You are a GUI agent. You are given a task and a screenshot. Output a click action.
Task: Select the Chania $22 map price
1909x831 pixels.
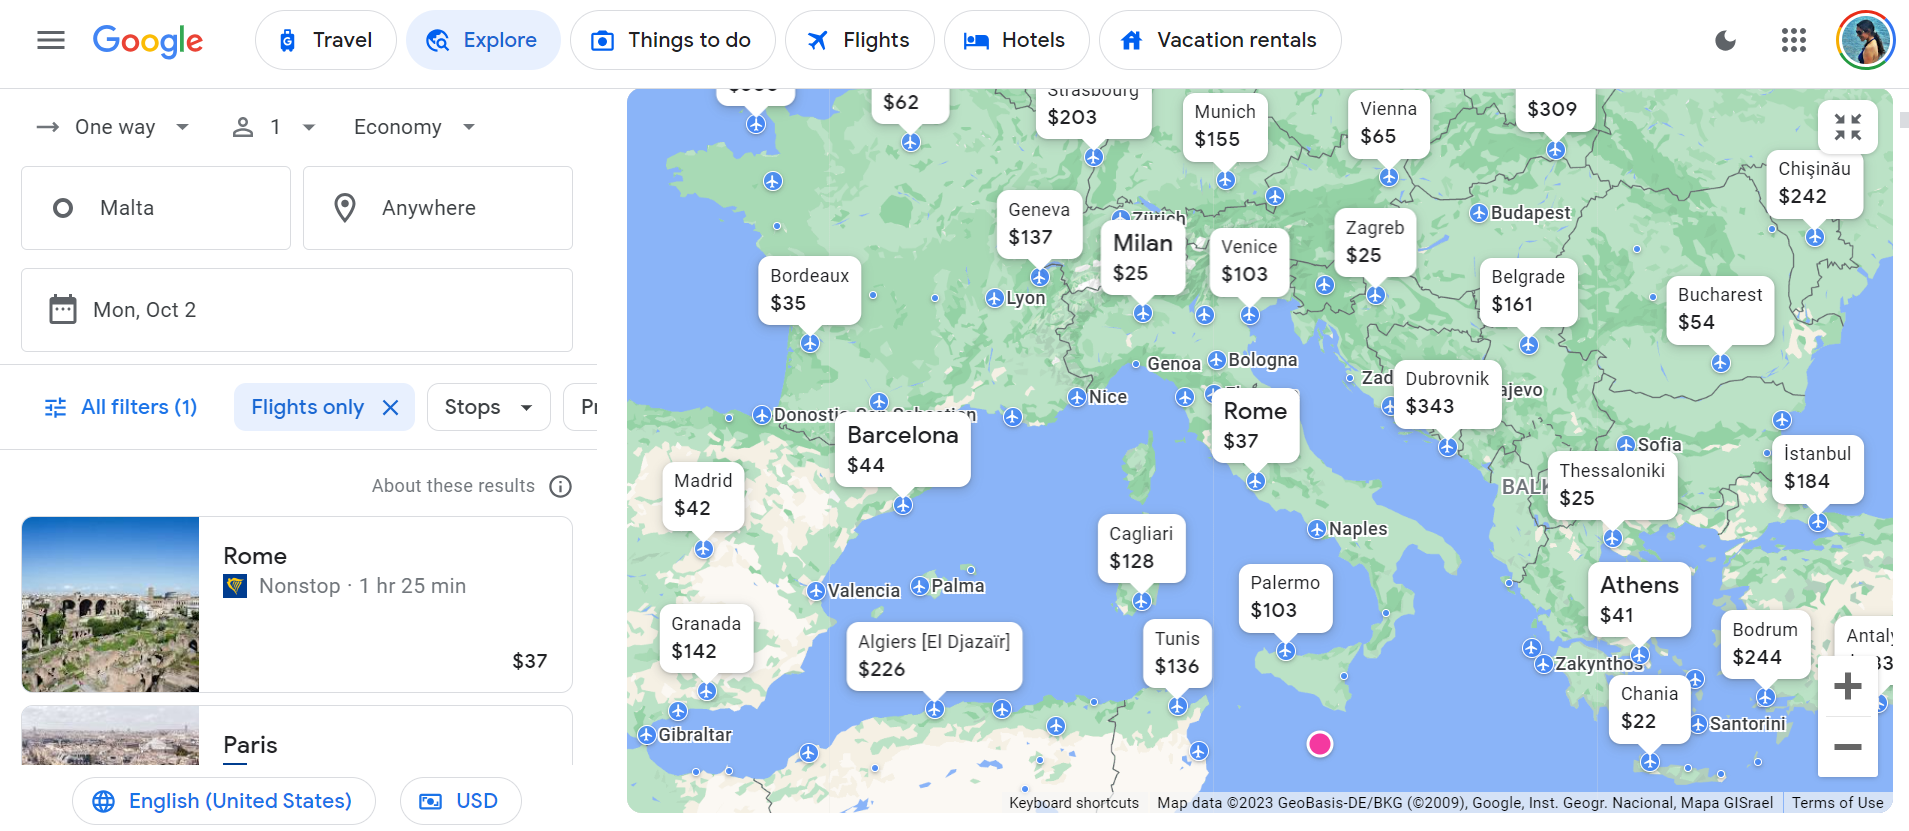coord(1649,708)
